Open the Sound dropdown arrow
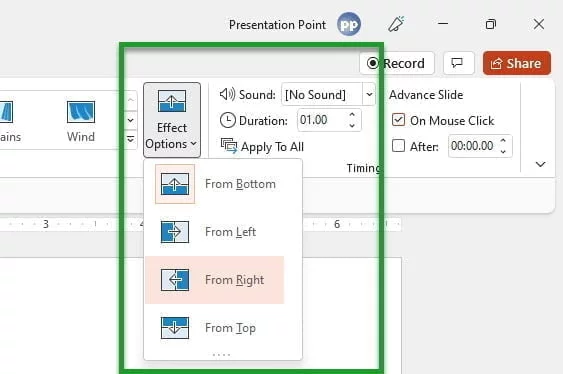Viewport: 563px width, 374px height. tap(369, 94)
